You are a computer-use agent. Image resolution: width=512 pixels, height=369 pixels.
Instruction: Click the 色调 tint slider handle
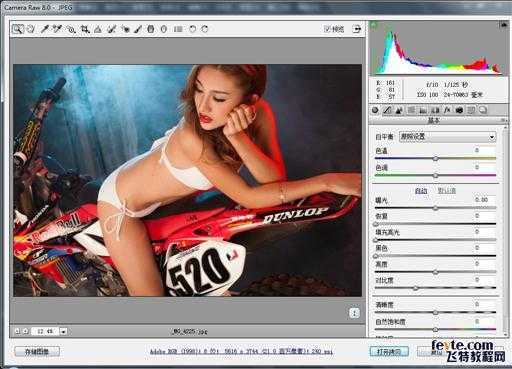tap(435, 175)
